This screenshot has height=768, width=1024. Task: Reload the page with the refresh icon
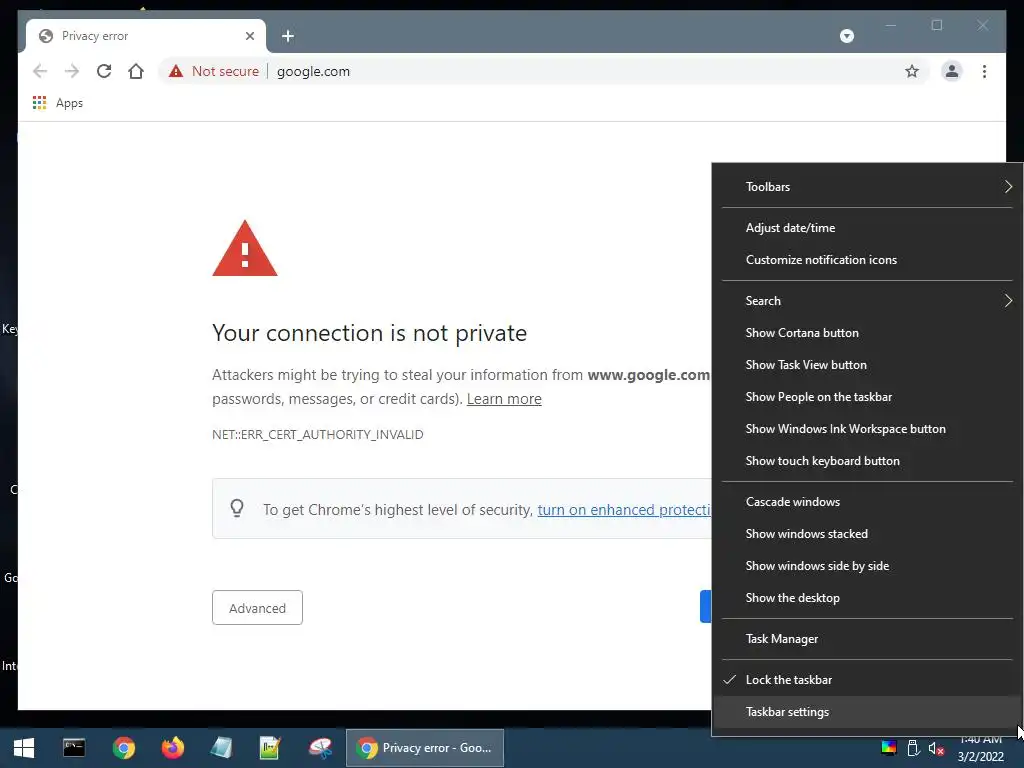(x=104, y=71)
